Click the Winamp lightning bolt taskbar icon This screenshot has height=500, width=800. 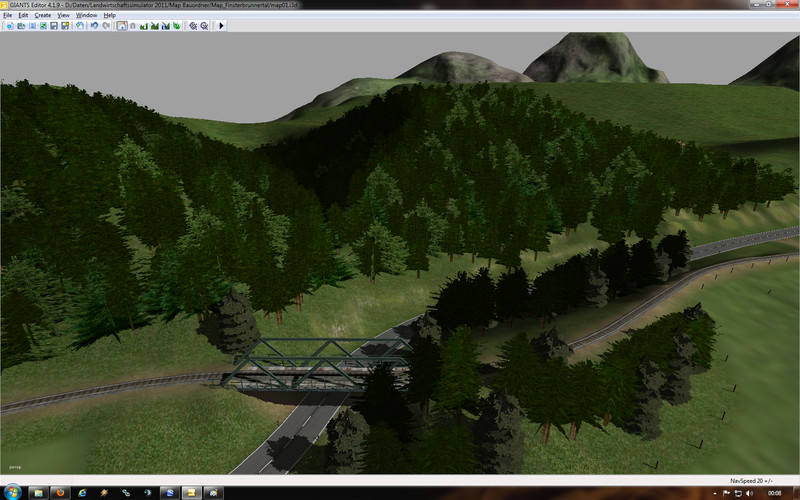[x=104, y=493]
